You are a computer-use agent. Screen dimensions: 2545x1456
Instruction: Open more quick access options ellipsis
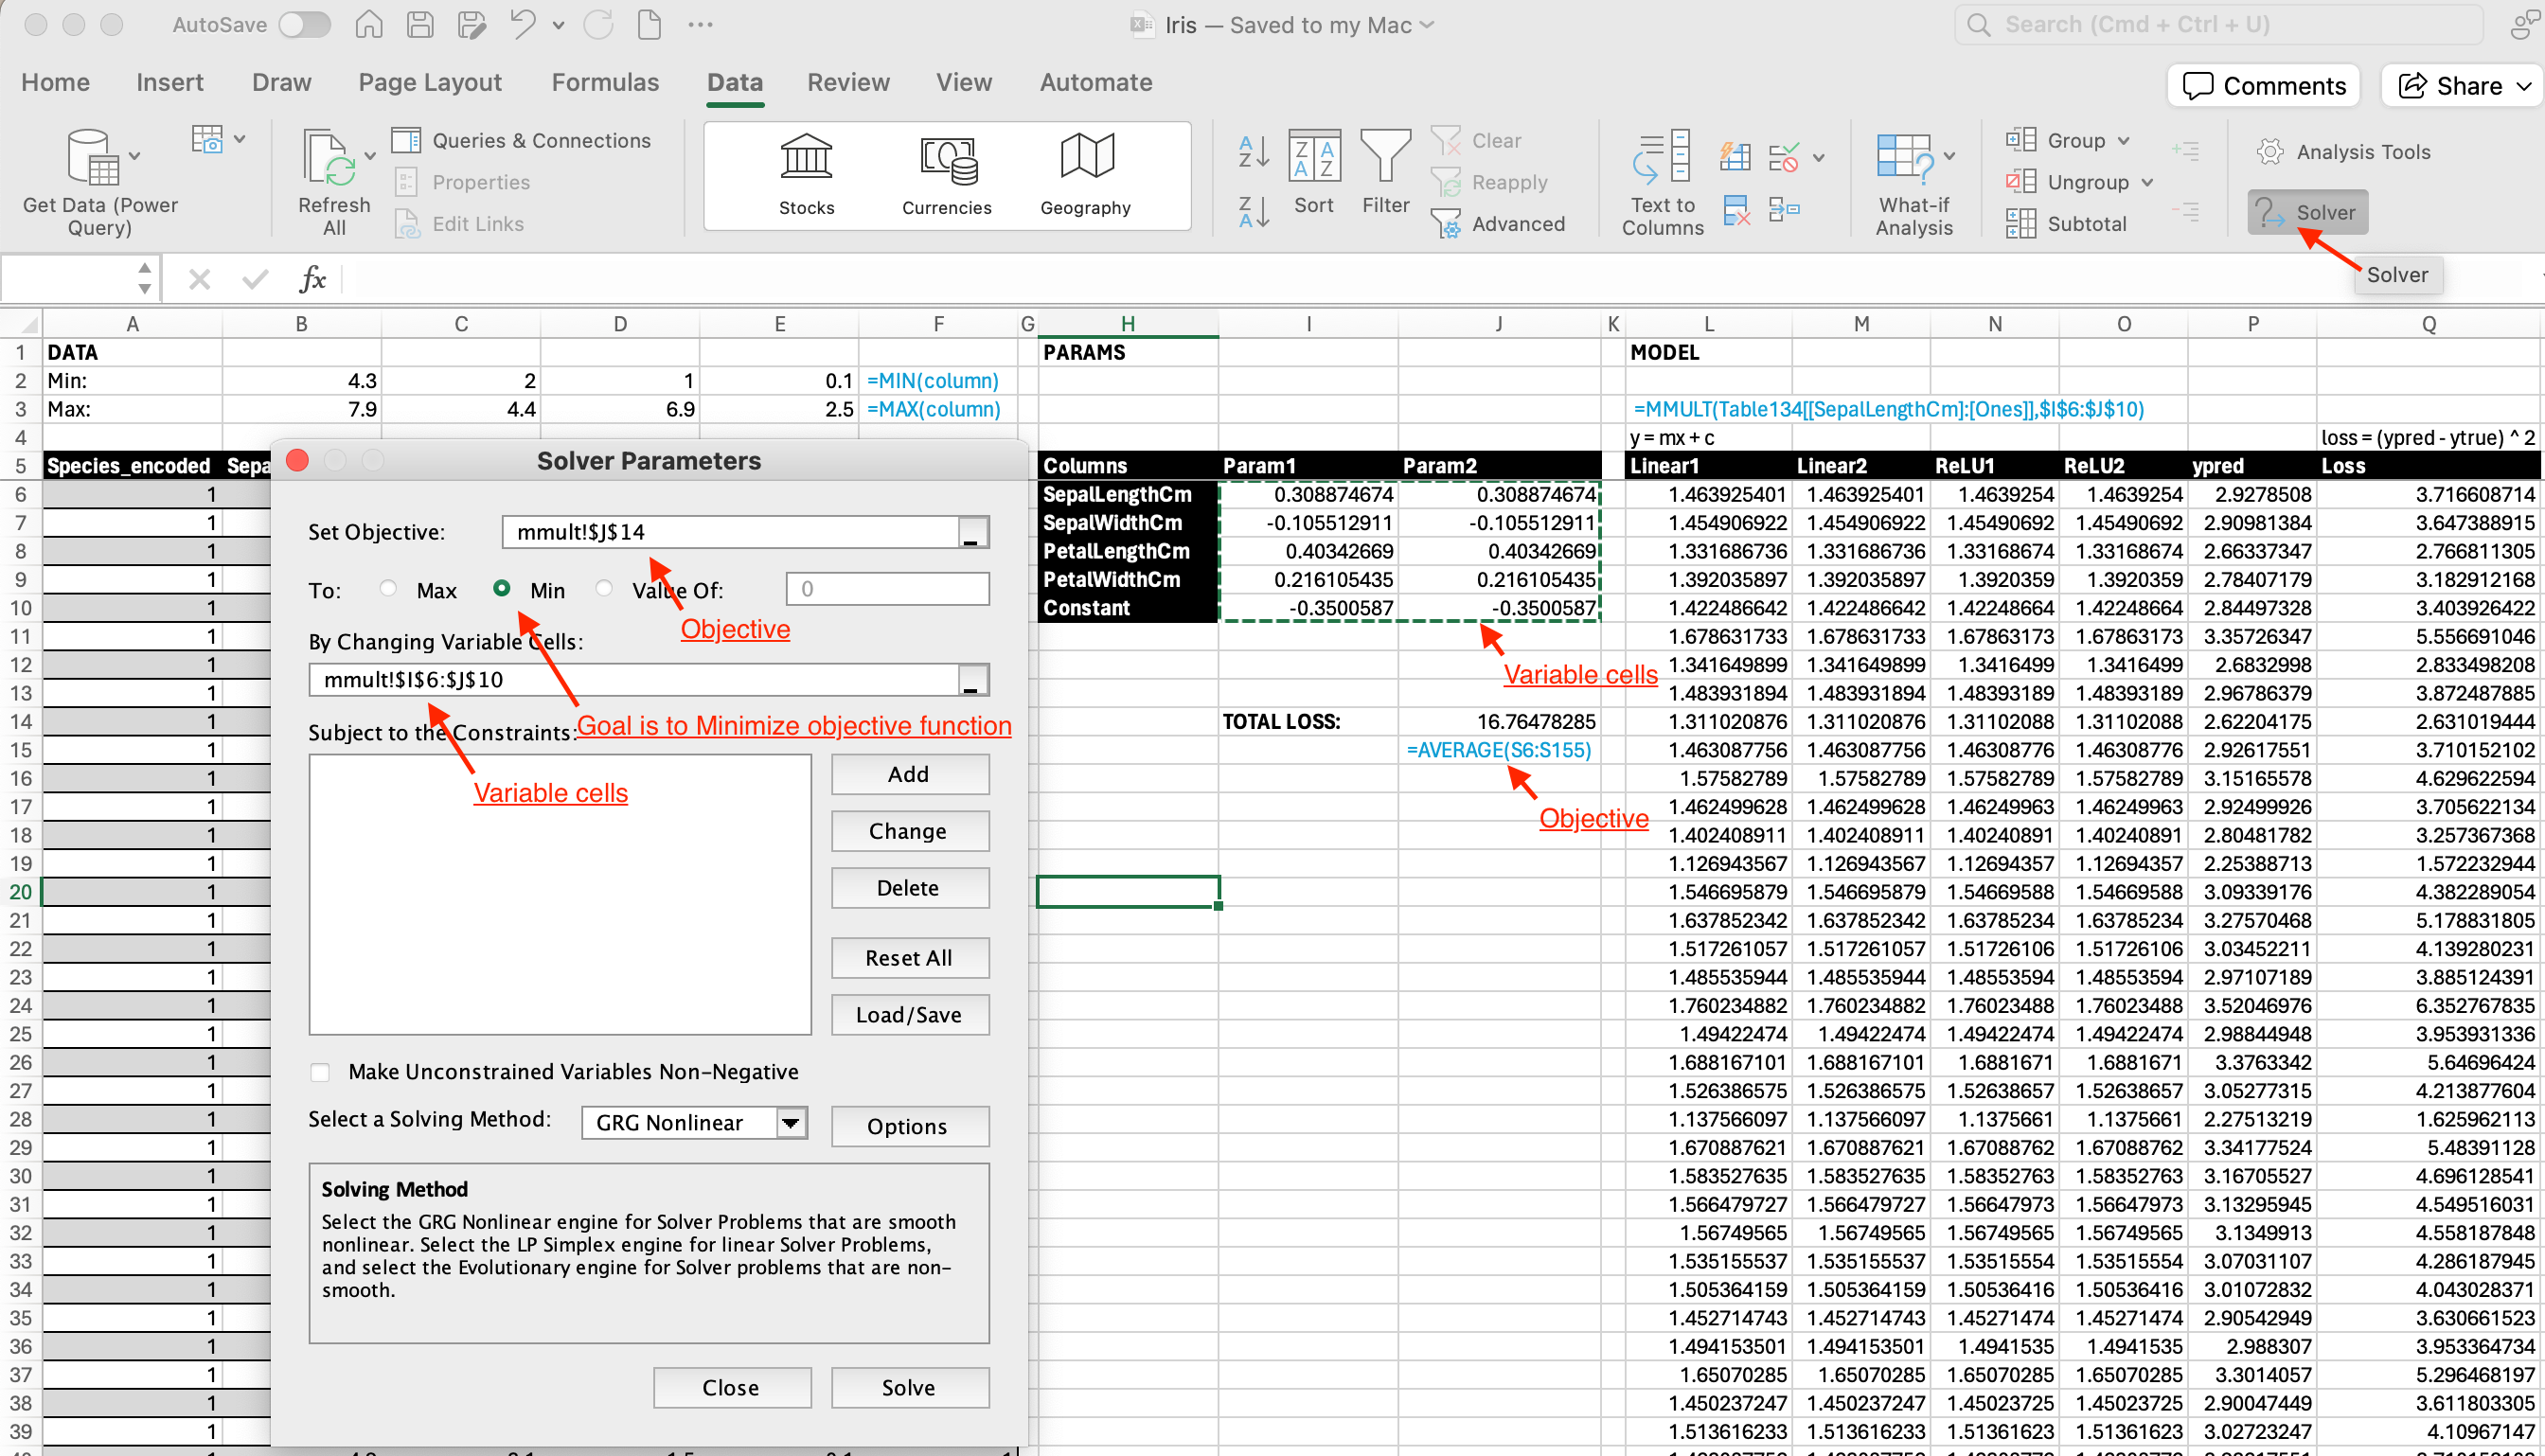pos(700,24)
